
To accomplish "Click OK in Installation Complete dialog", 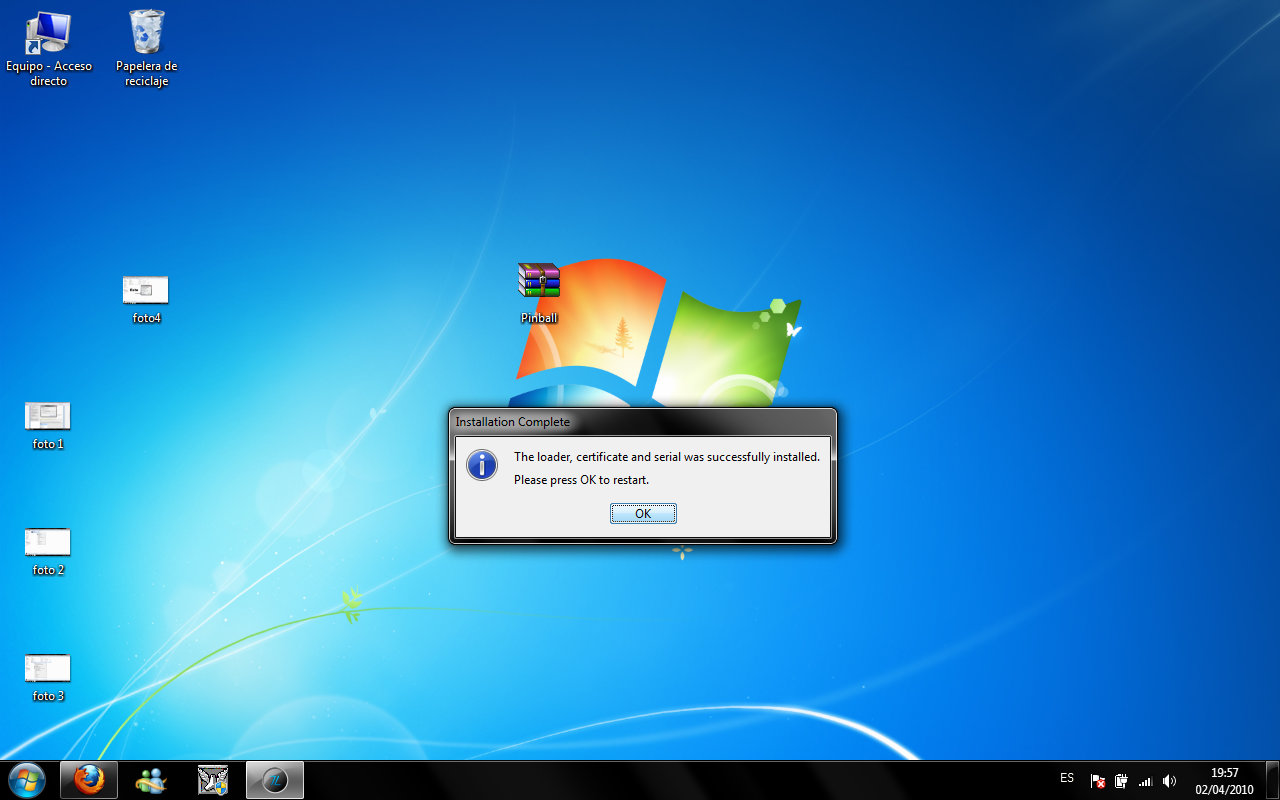I will click(643, 513).
